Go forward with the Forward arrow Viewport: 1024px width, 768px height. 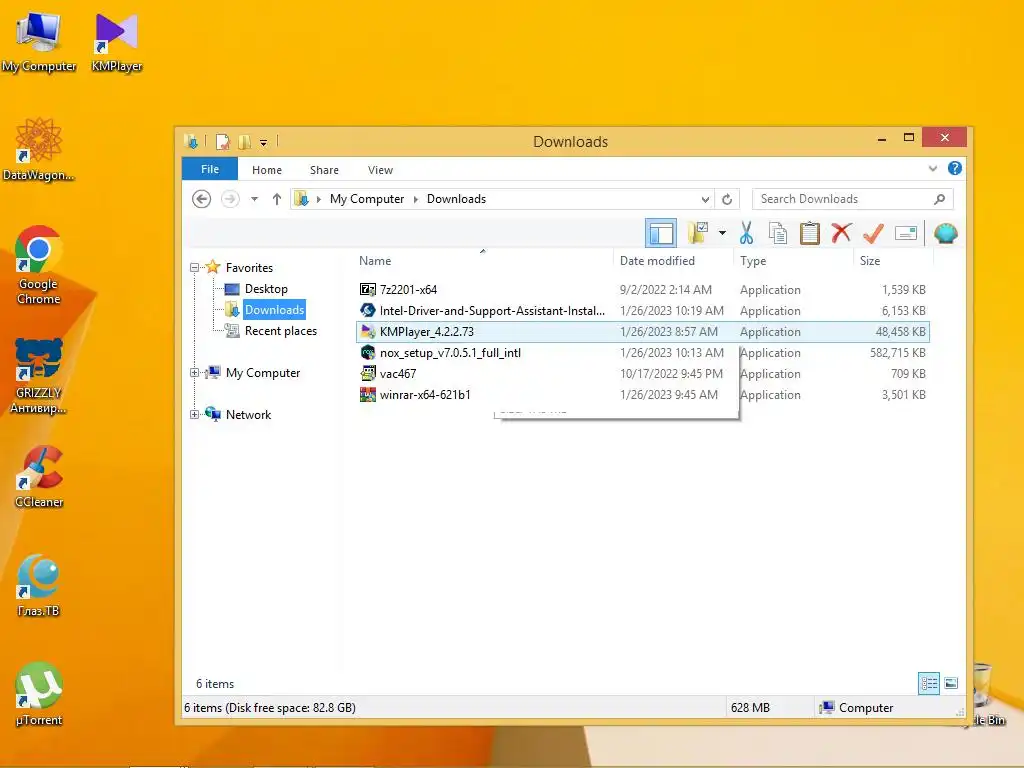(230, 199)
